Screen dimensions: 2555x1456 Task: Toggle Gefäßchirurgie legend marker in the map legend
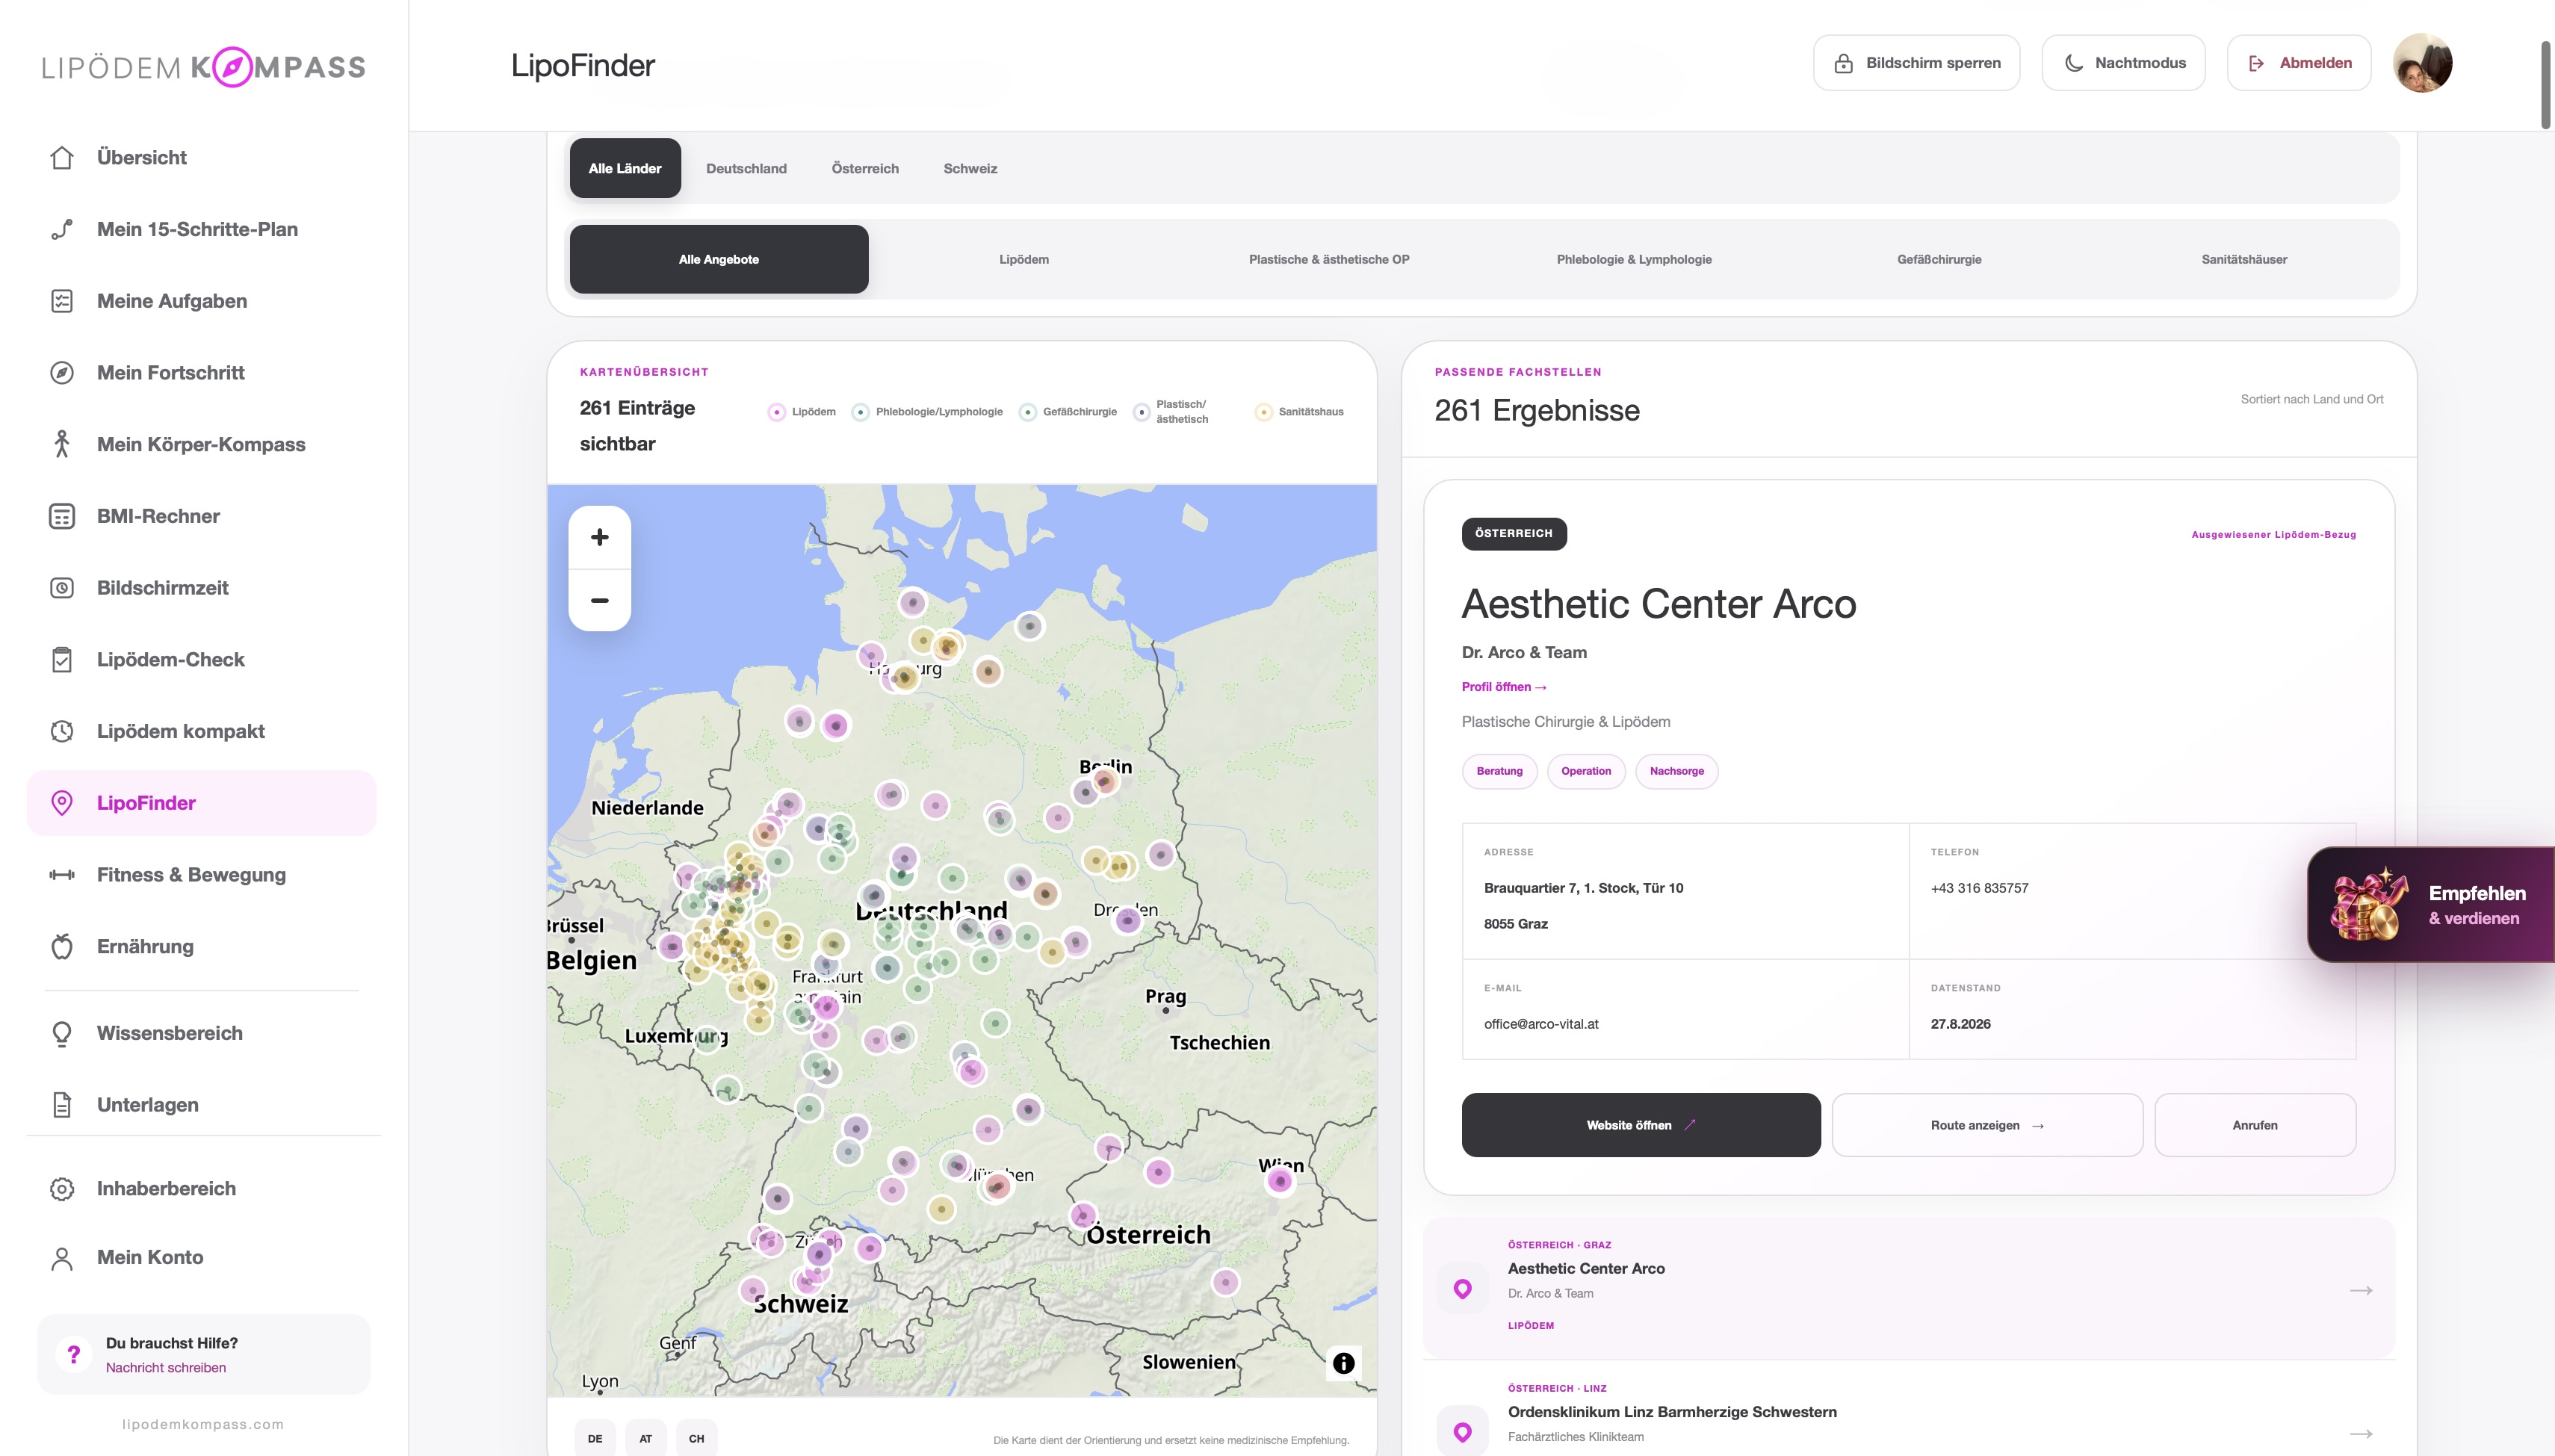1028,412
